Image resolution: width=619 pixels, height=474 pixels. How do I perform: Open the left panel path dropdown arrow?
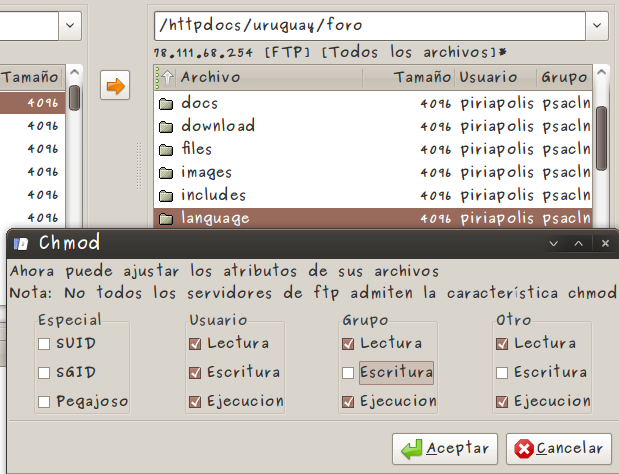click(70, 26)
